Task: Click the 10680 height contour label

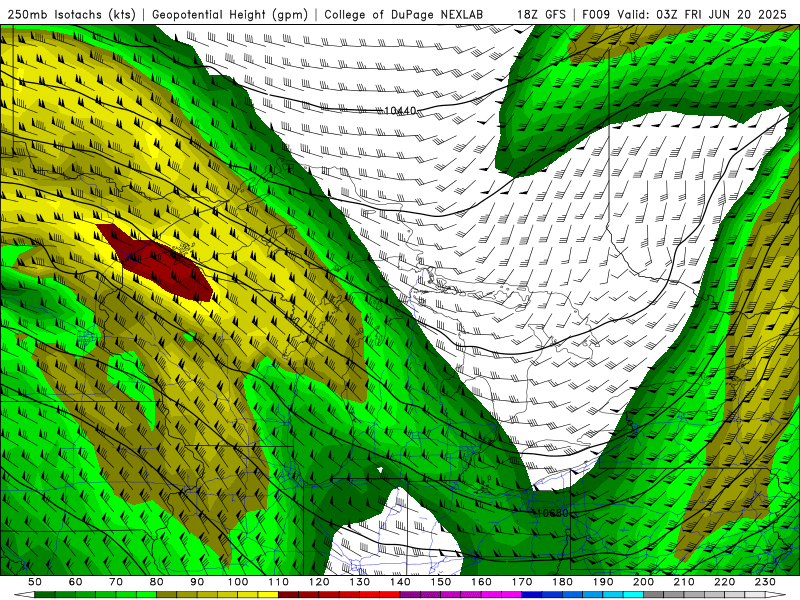Action: point(552,513)
